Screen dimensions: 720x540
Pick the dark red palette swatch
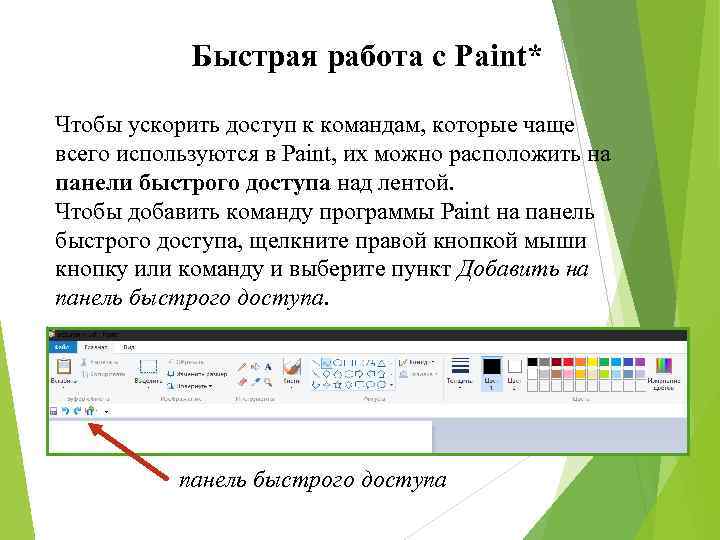click(x=556, y=362)
